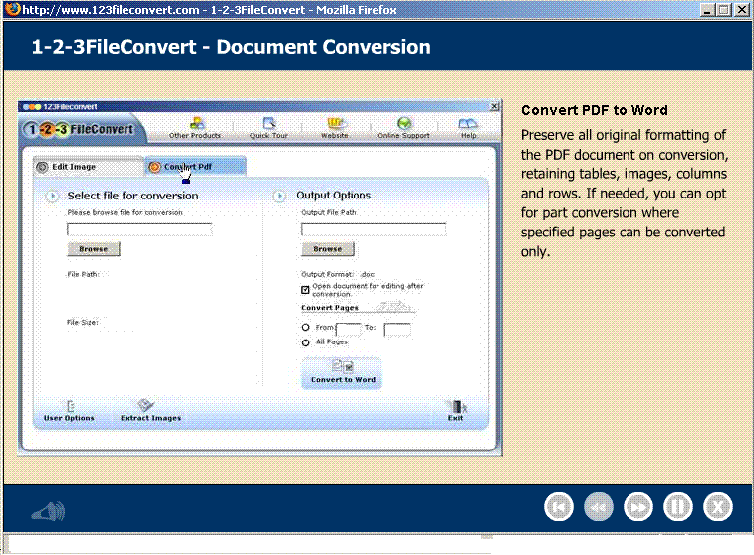The image size is (754, 555).
Task: Restart the tour with skip-to-start button
Action: click(559, 507)
